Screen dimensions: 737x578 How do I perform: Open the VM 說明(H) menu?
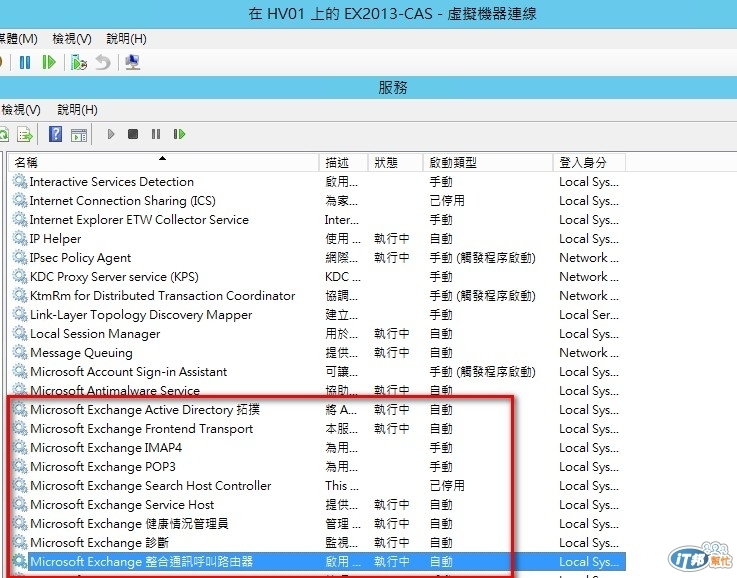(126, 39)
